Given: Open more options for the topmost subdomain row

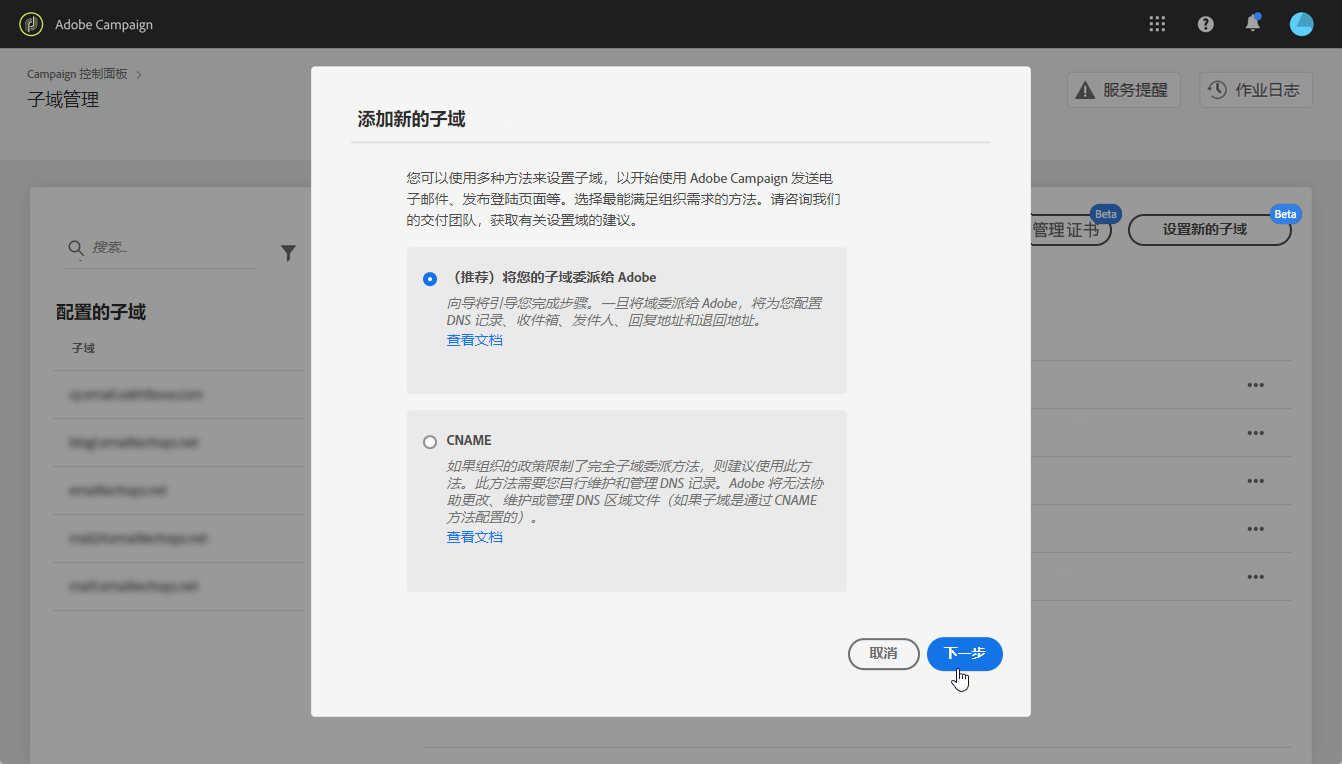Looking at the screenshot, I should pos(1256,385).
